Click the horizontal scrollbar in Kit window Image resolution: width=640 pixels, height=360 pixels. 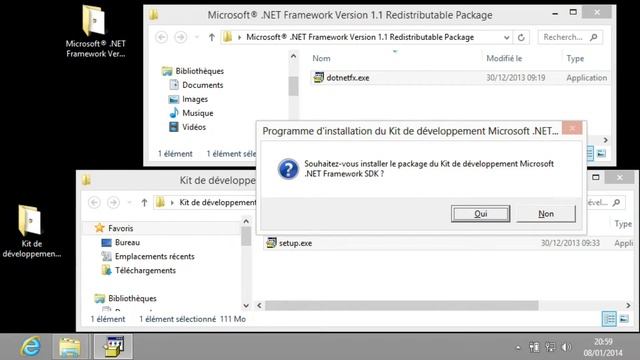(x=402, y=305)
